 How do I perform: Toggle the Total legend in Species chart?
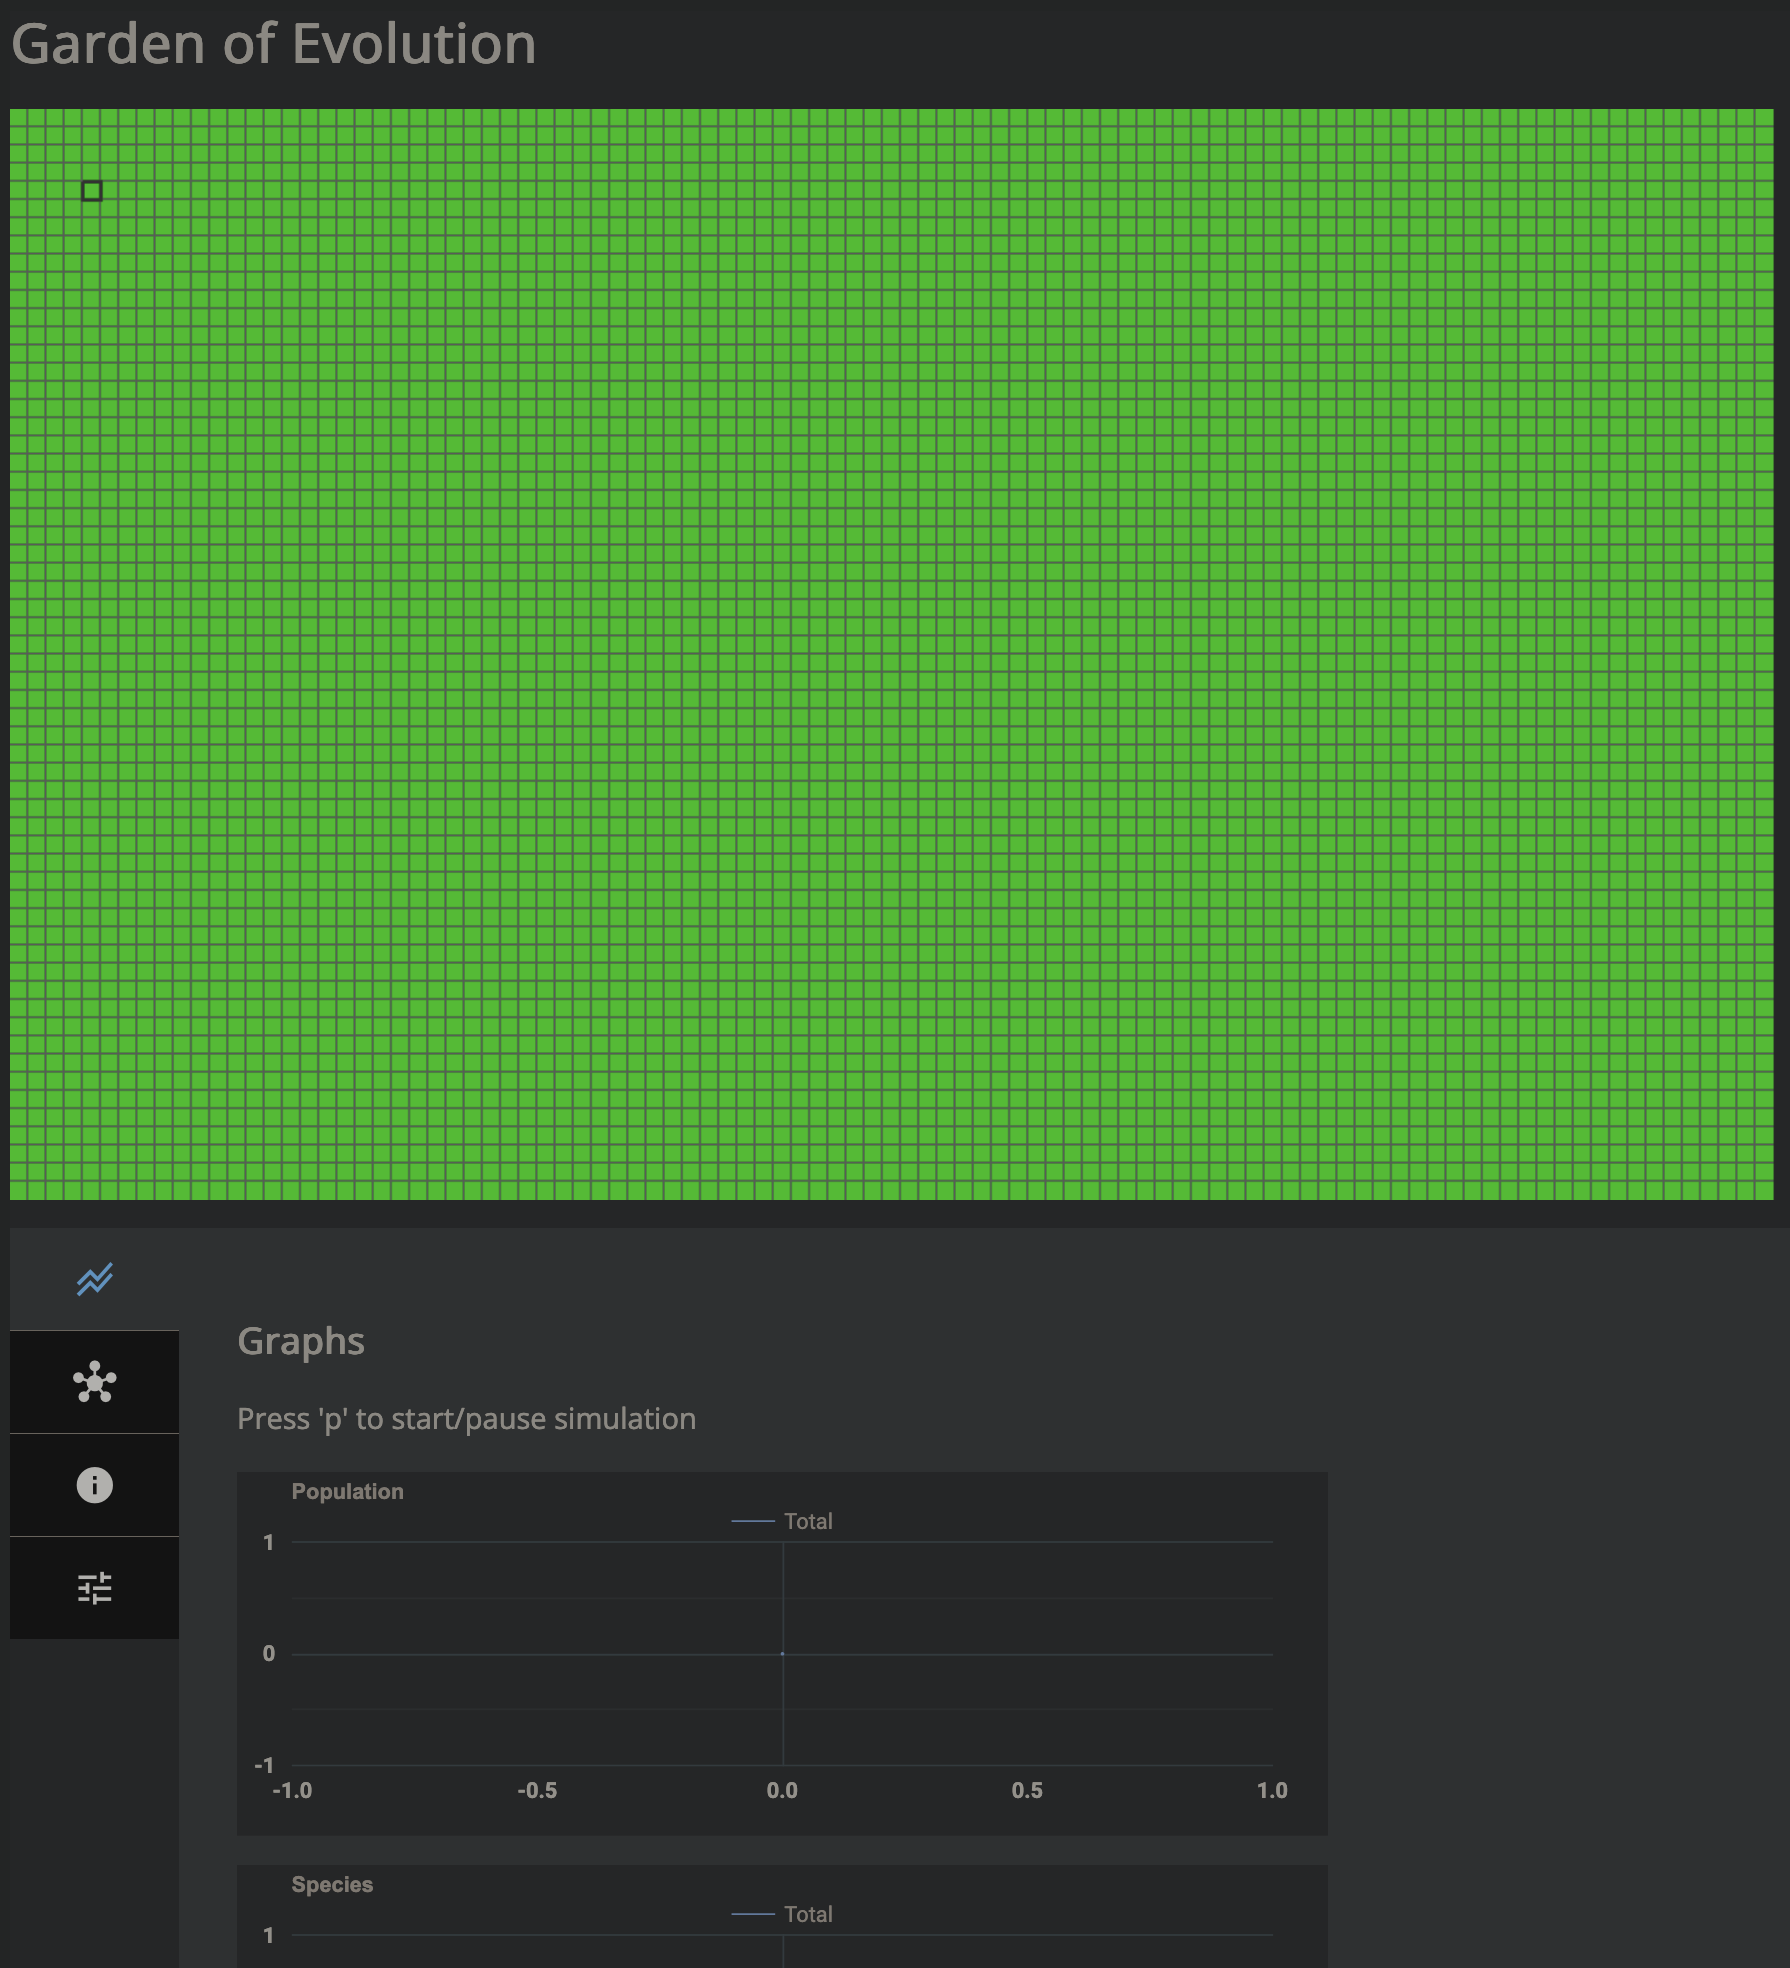807,1914
